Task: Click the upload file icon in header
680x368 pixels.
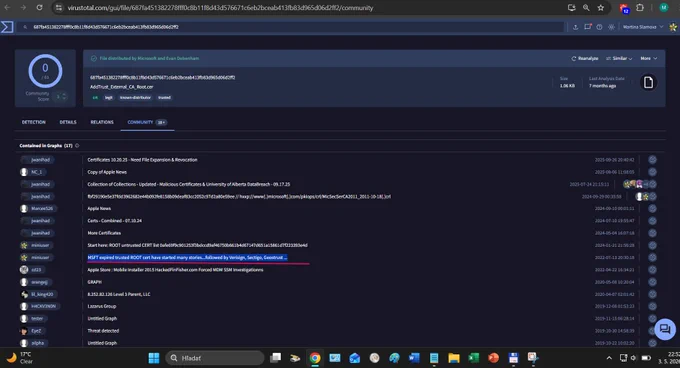Action: coord(575,27)
